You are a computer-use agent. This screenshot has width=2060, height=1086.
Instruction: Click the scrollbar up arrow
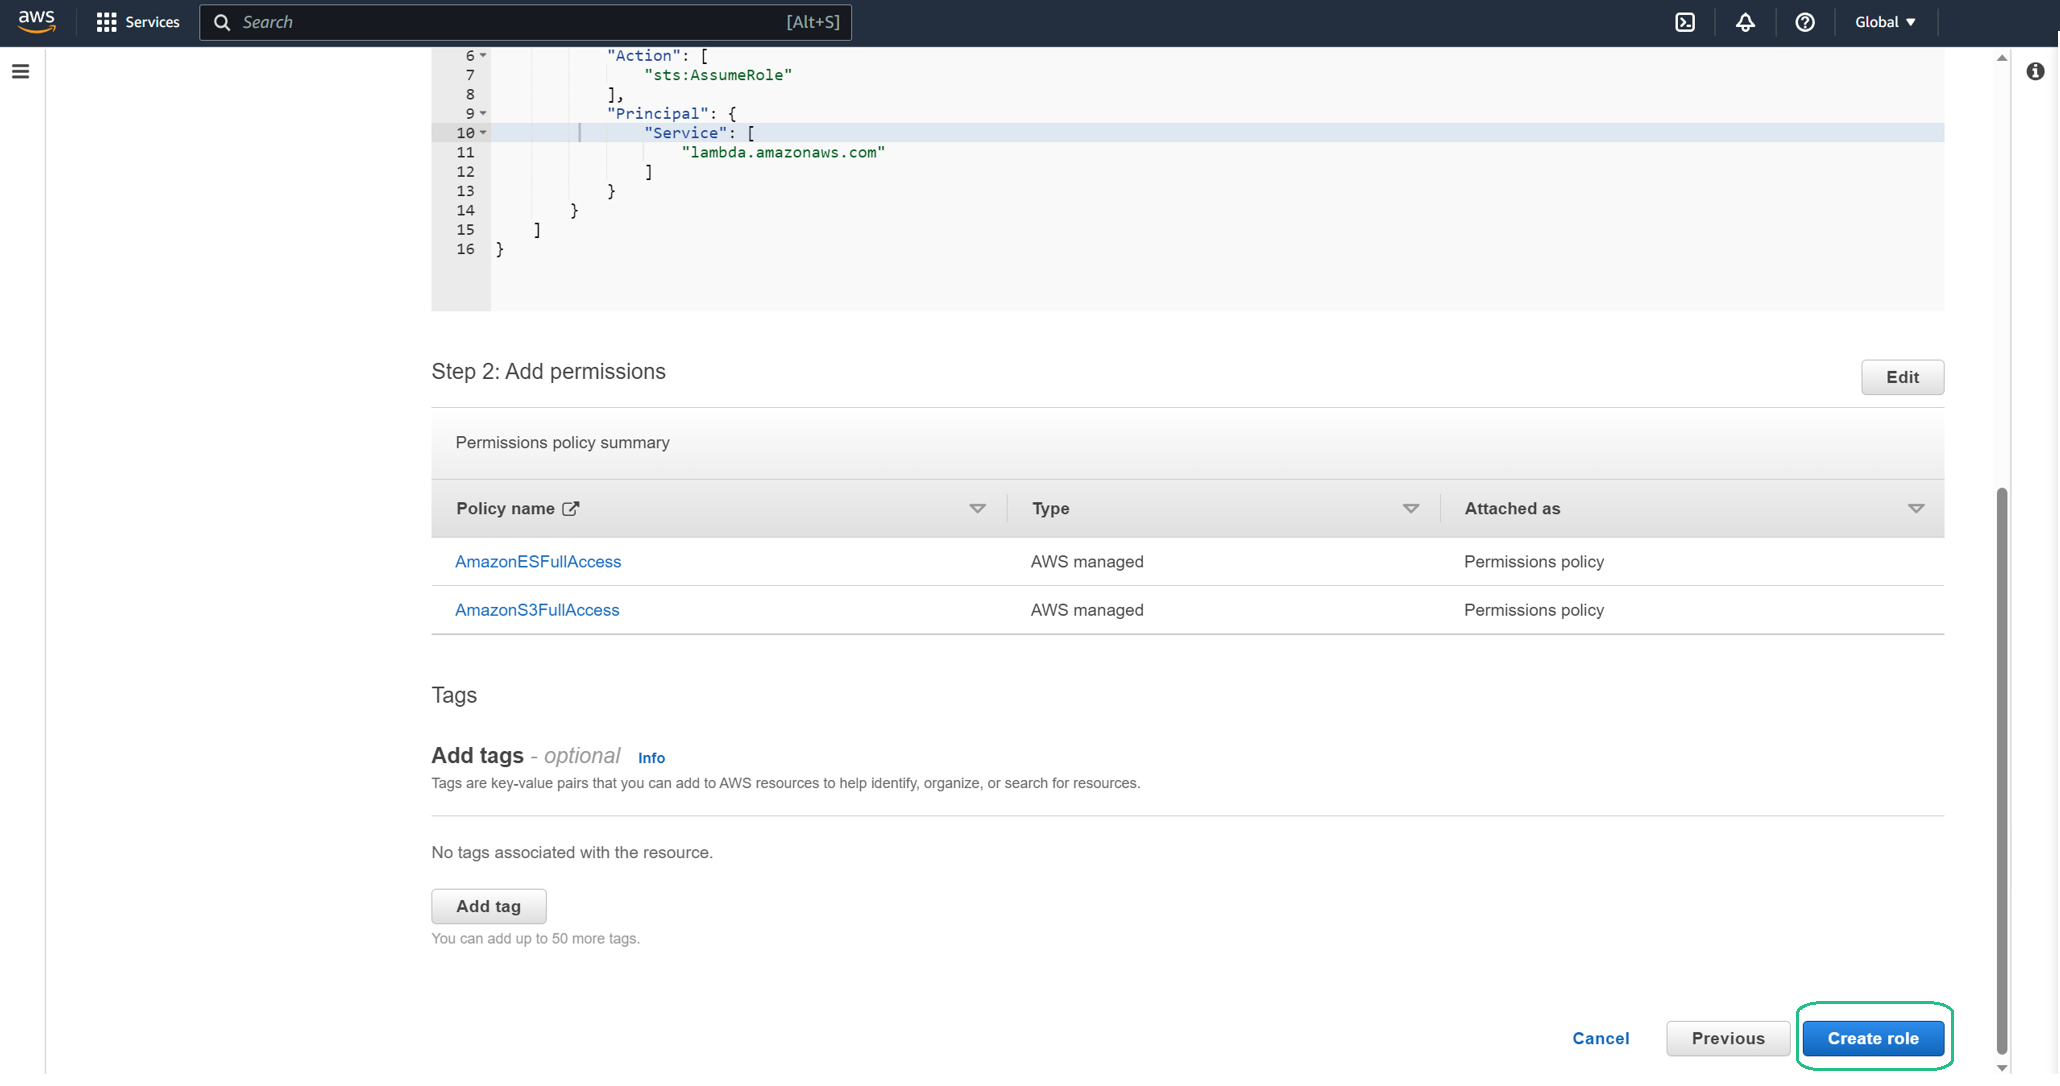[x=2001, y=58]
